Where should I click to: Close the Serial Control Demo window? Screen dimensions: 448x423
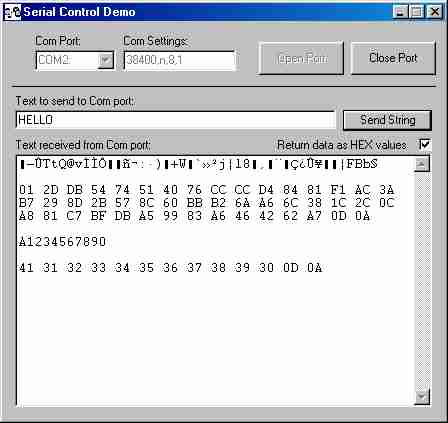434,12
